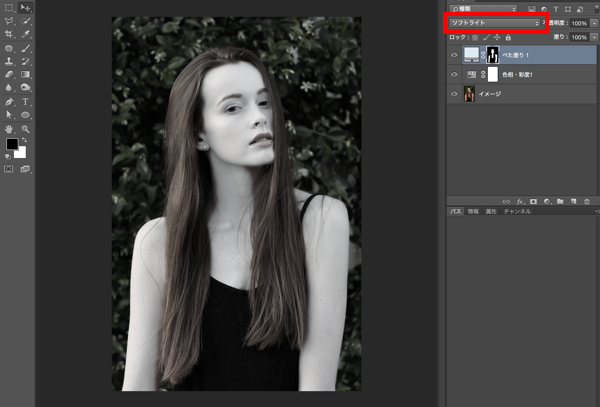Click the 色相・彩度1 layer mask thumbnail
The height and width of the screenshot is (407, 600).
tap(492, 75)
